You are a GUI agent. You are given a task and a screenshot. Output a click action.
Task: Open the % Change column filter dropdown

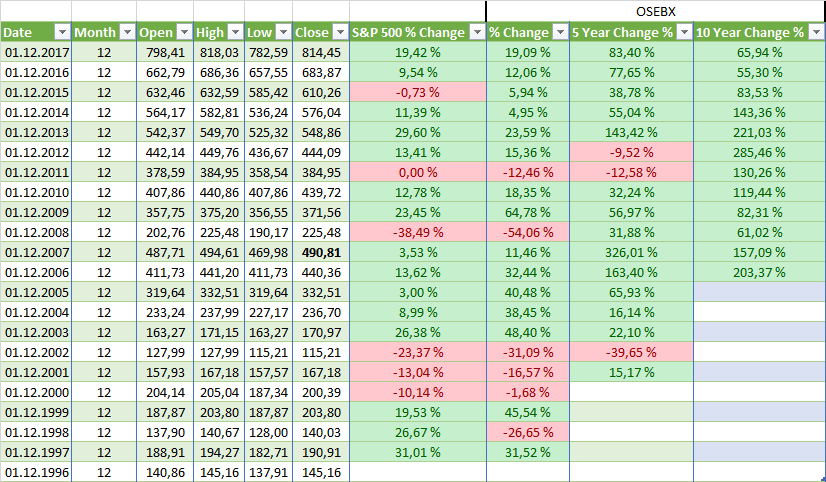click(560, 32)
